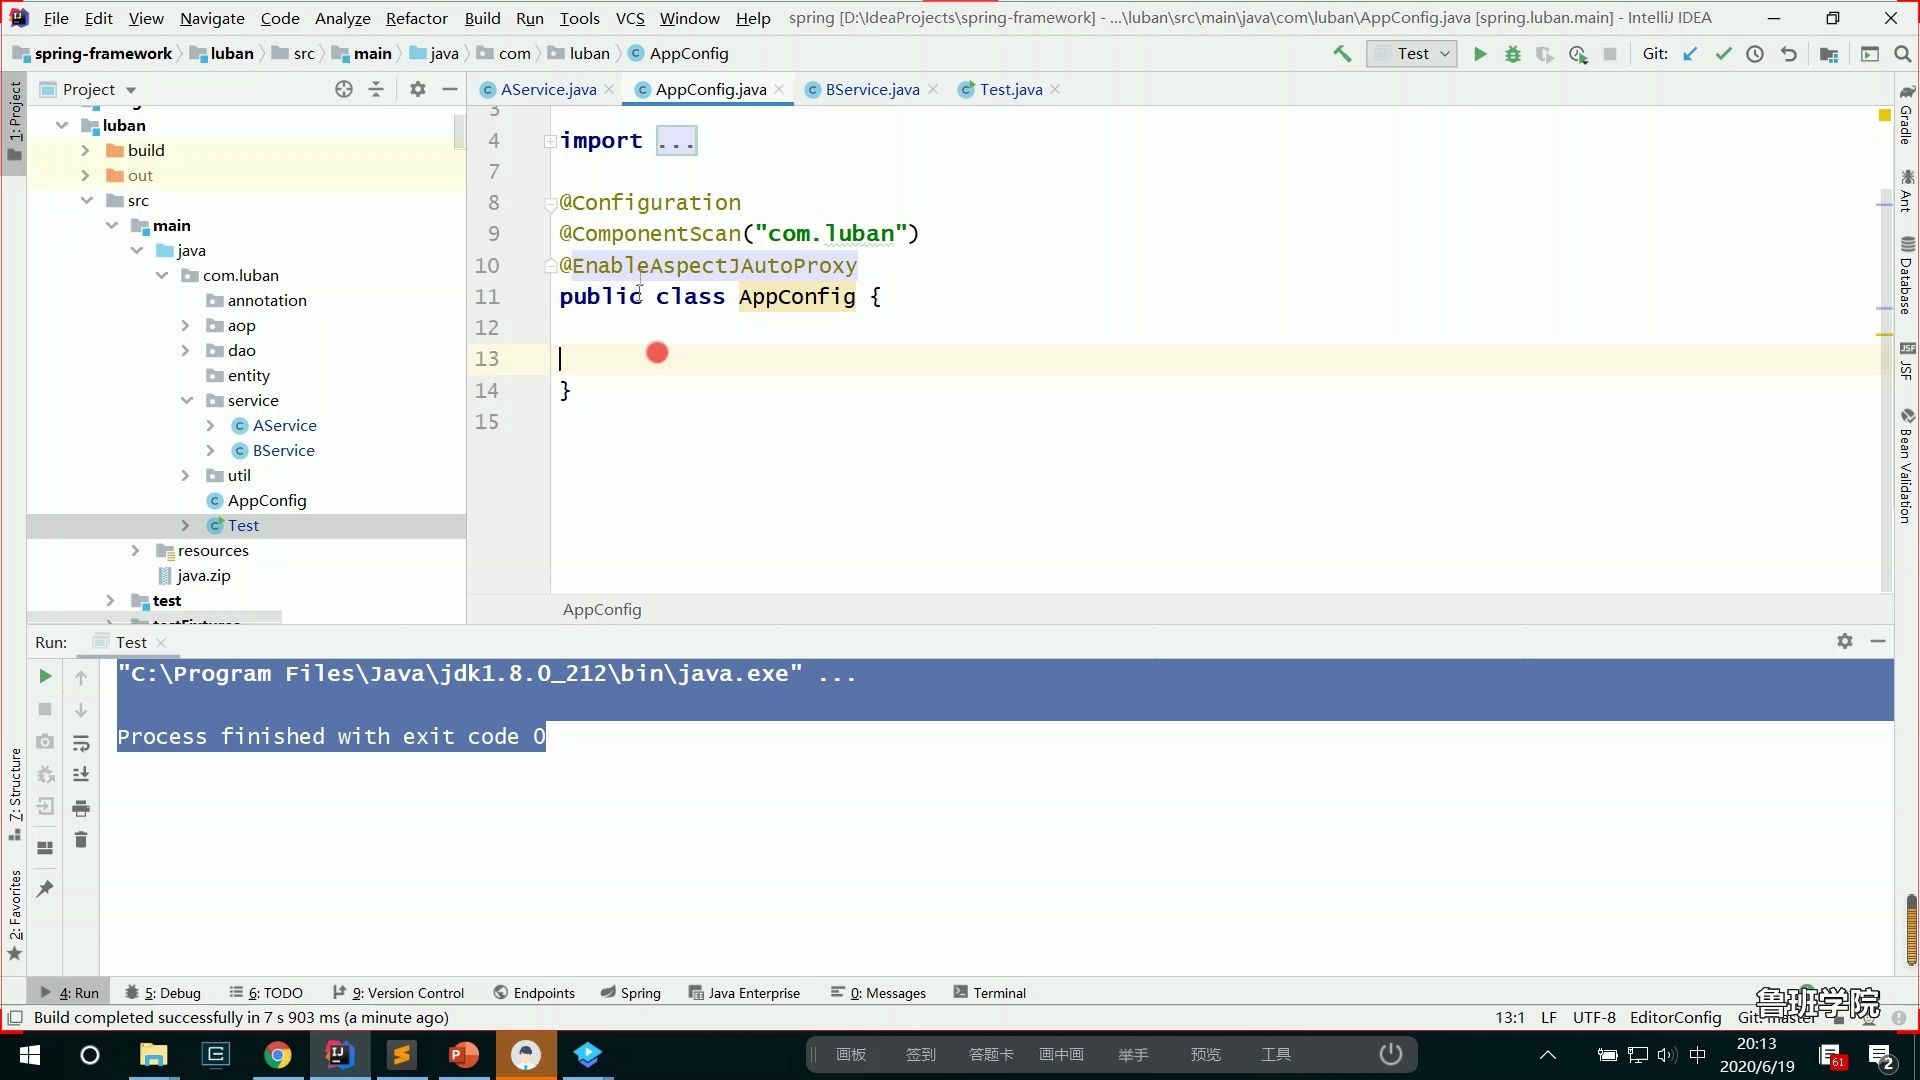Open PowerPoint from the taskbar
Screen dimensions: 1920x1080
[x=464, y=1055]
